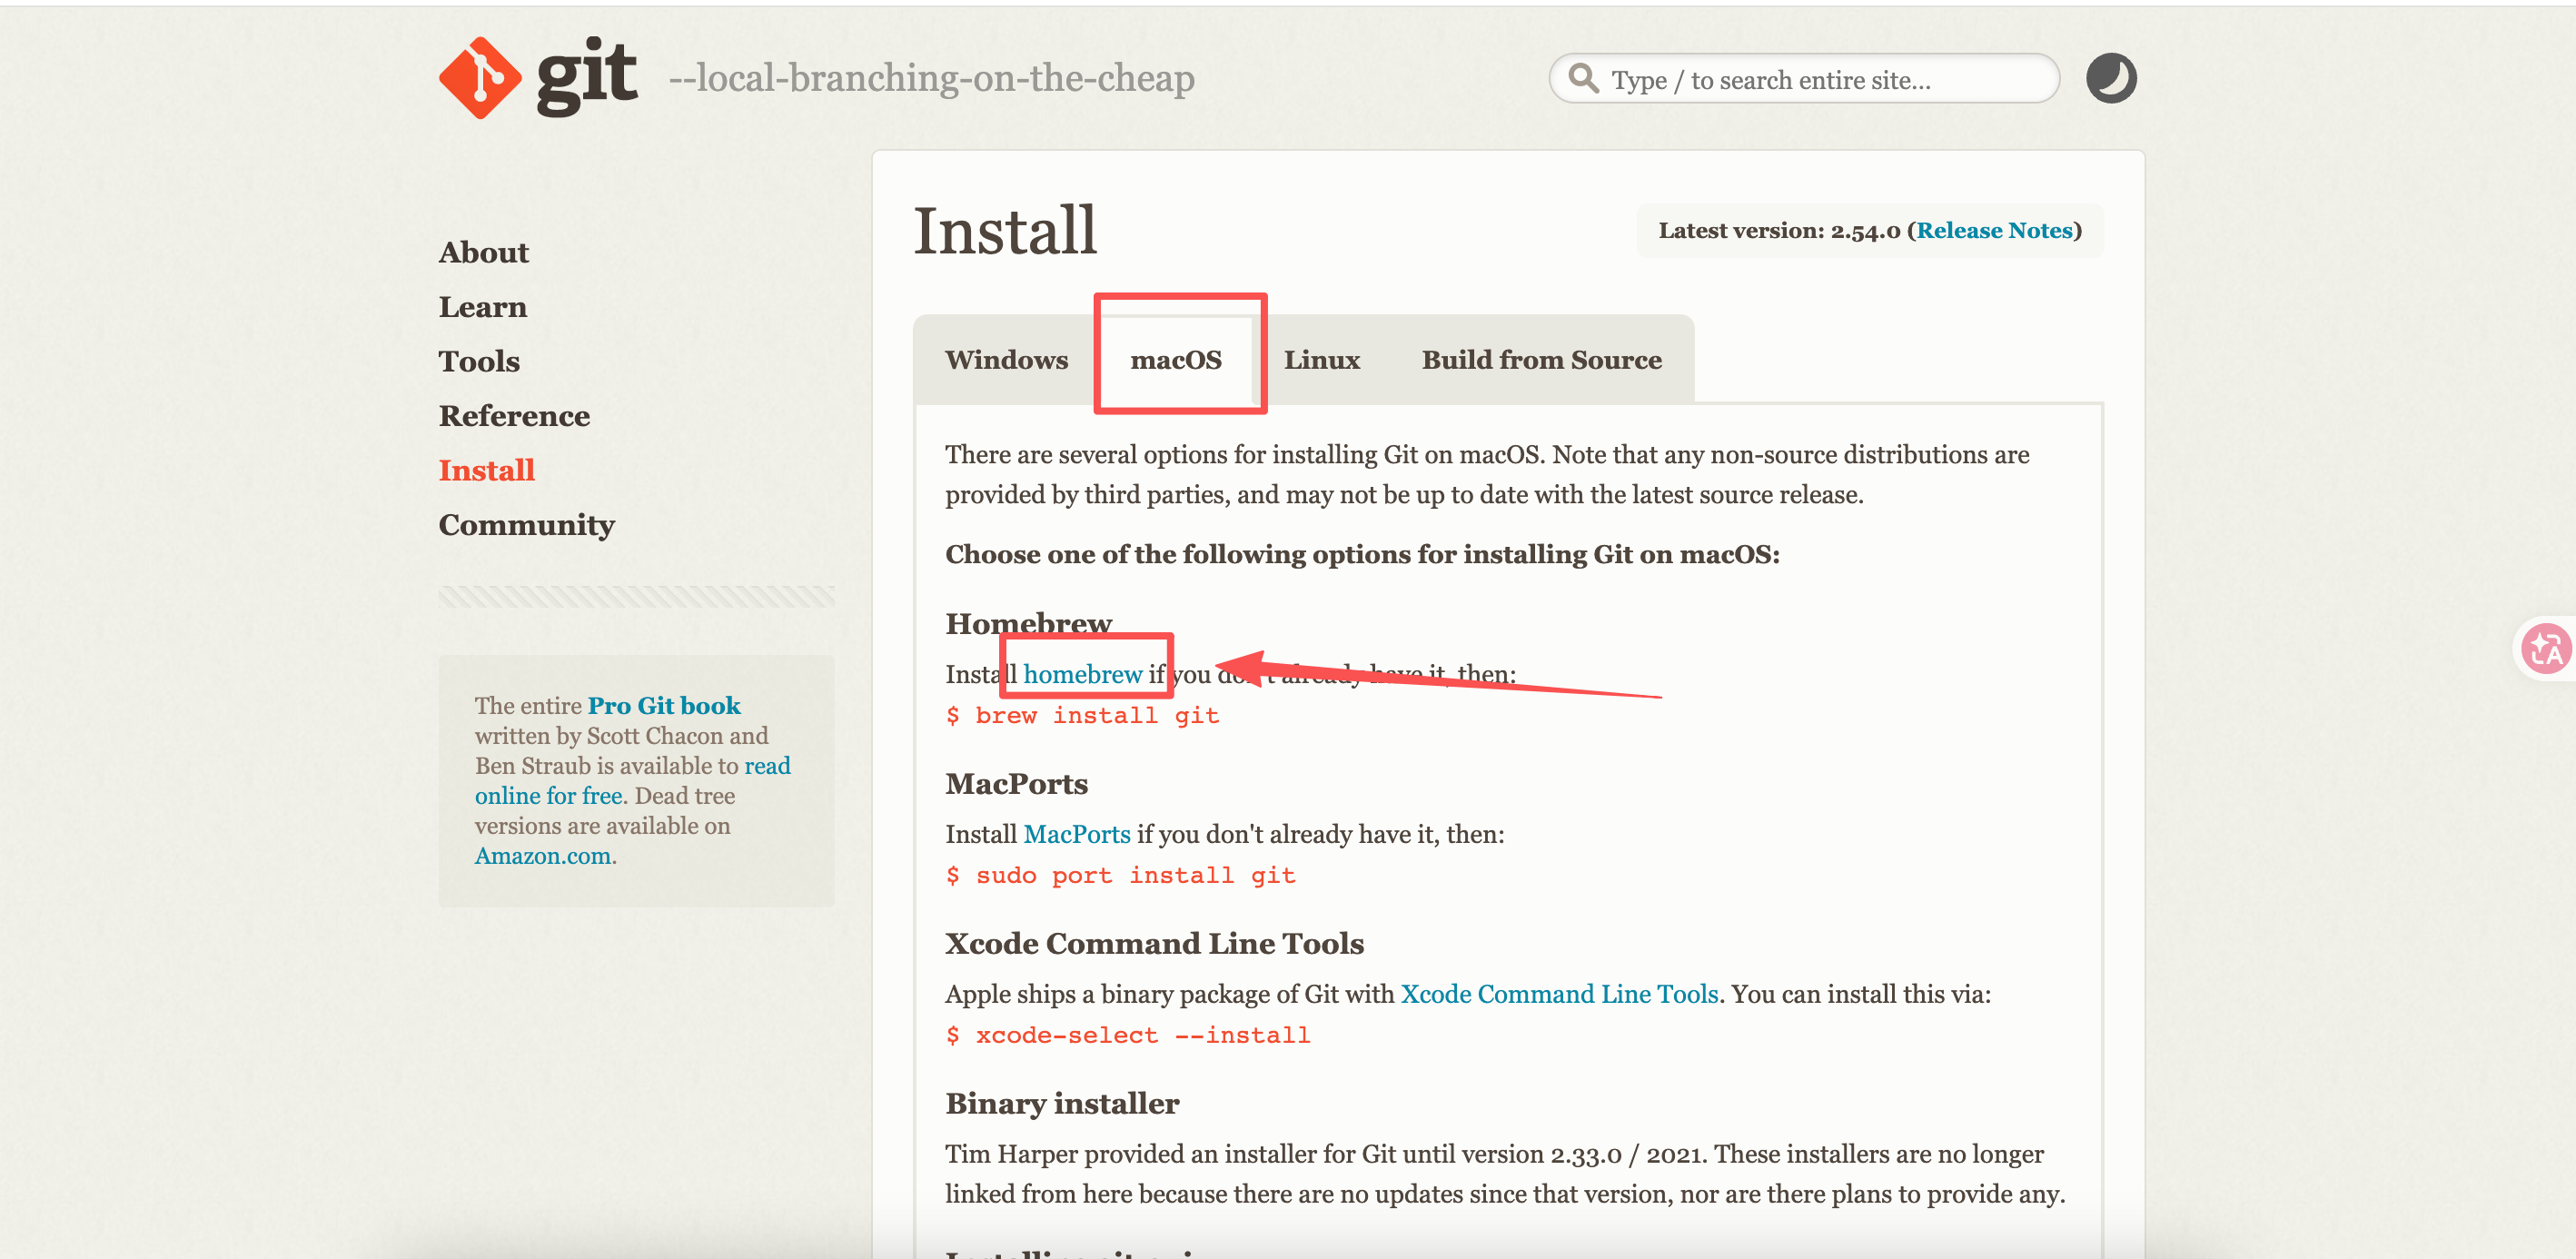Click the MacPorts section heading
The image size is (2576, 1259).
[x=1016, y=784]
